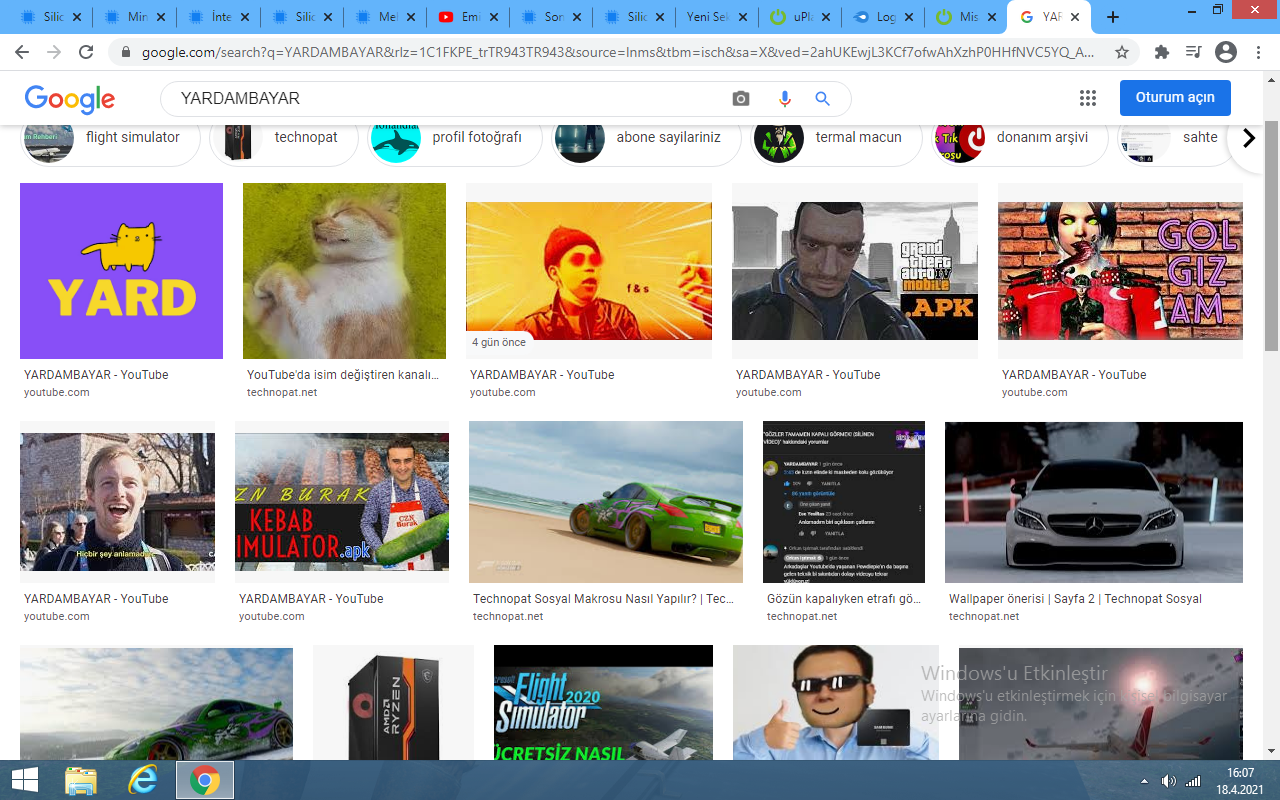Reload the page with the refresh icon
Viewport: 1280px width, 800px height.
[x=86, y=52]
